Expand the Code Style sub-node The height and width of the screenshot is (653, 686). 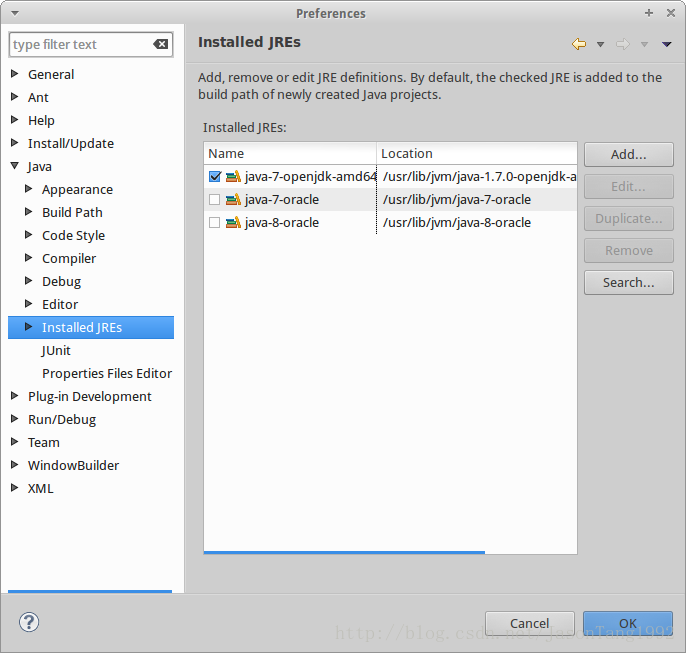coord(28,234)
